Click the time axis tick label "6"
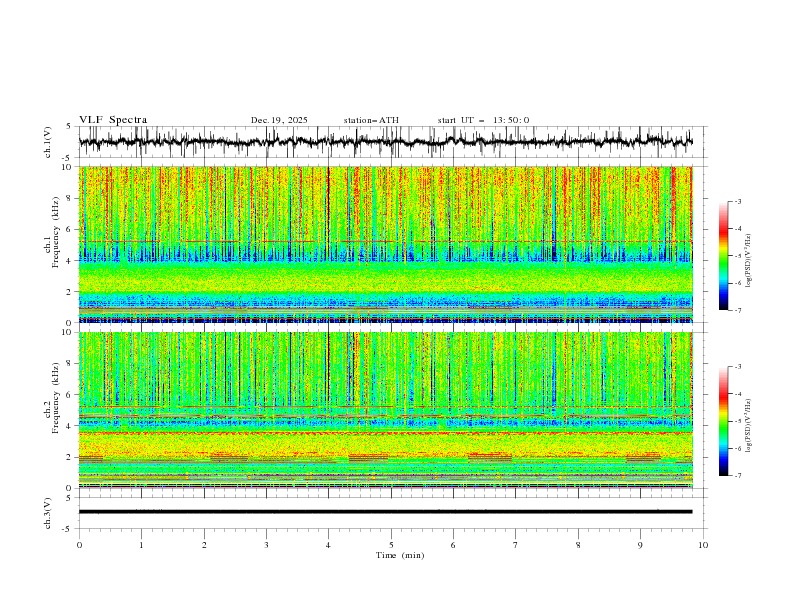 pyautogui.click(x=453, y=545)
